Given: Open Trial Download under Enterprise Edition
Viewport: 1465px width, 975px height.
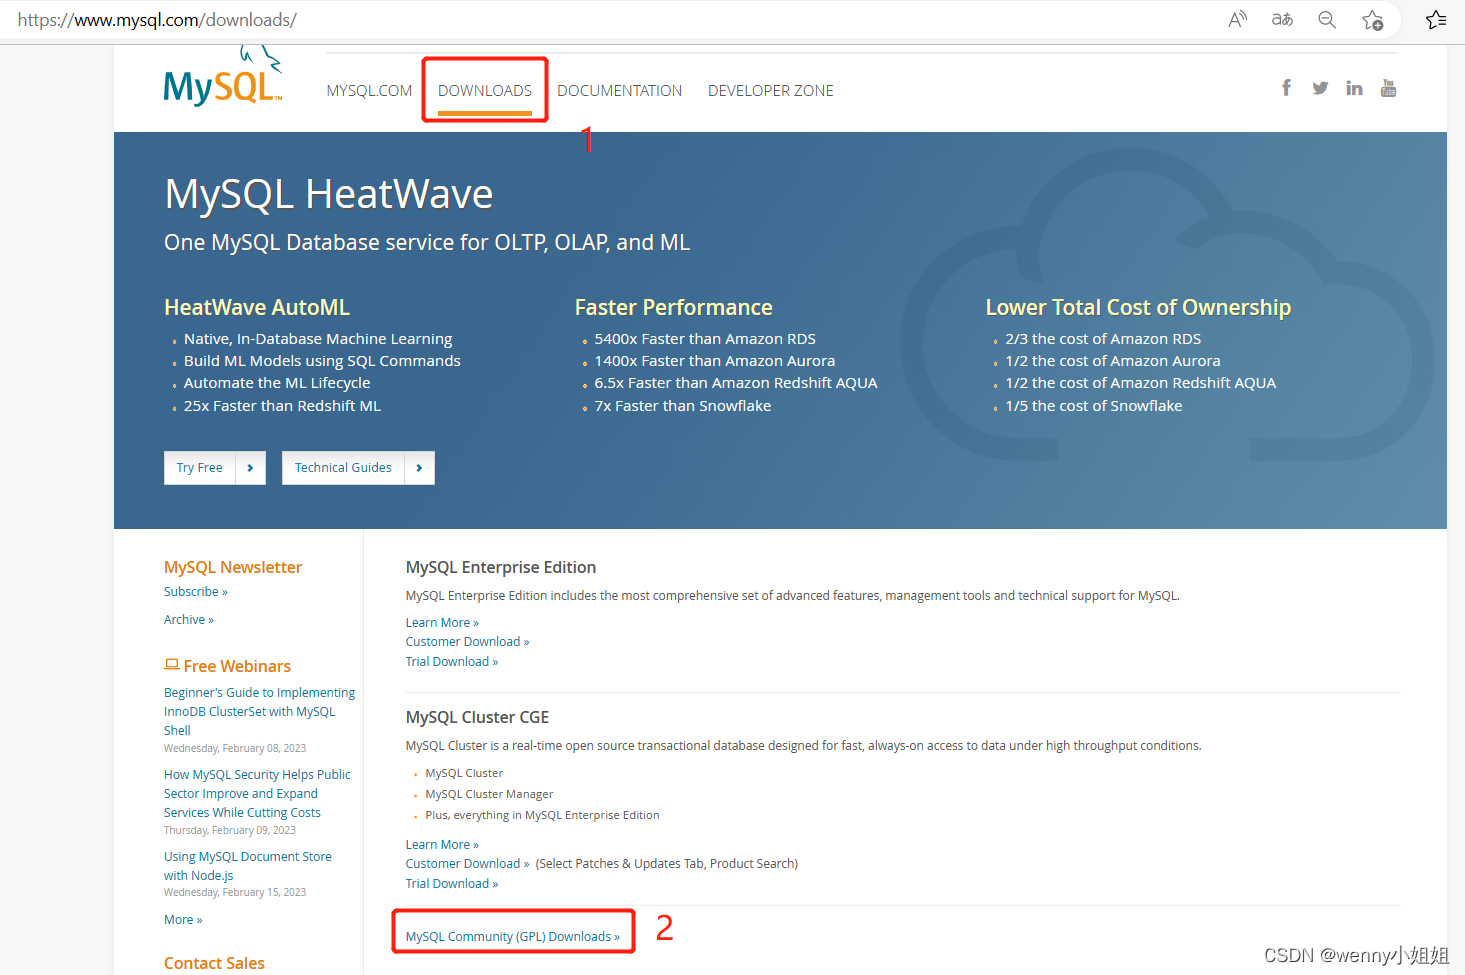Looking at the screenshot, I should tap(452, 662).
